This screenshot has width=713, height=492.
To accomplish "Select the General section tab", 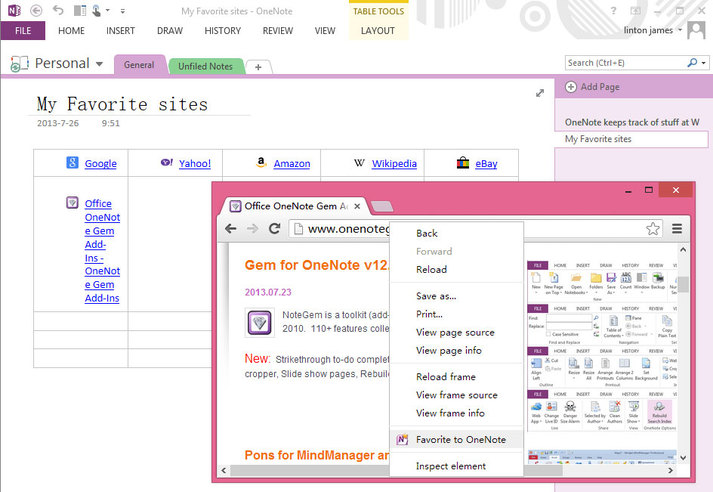I will tap(139, 65).
